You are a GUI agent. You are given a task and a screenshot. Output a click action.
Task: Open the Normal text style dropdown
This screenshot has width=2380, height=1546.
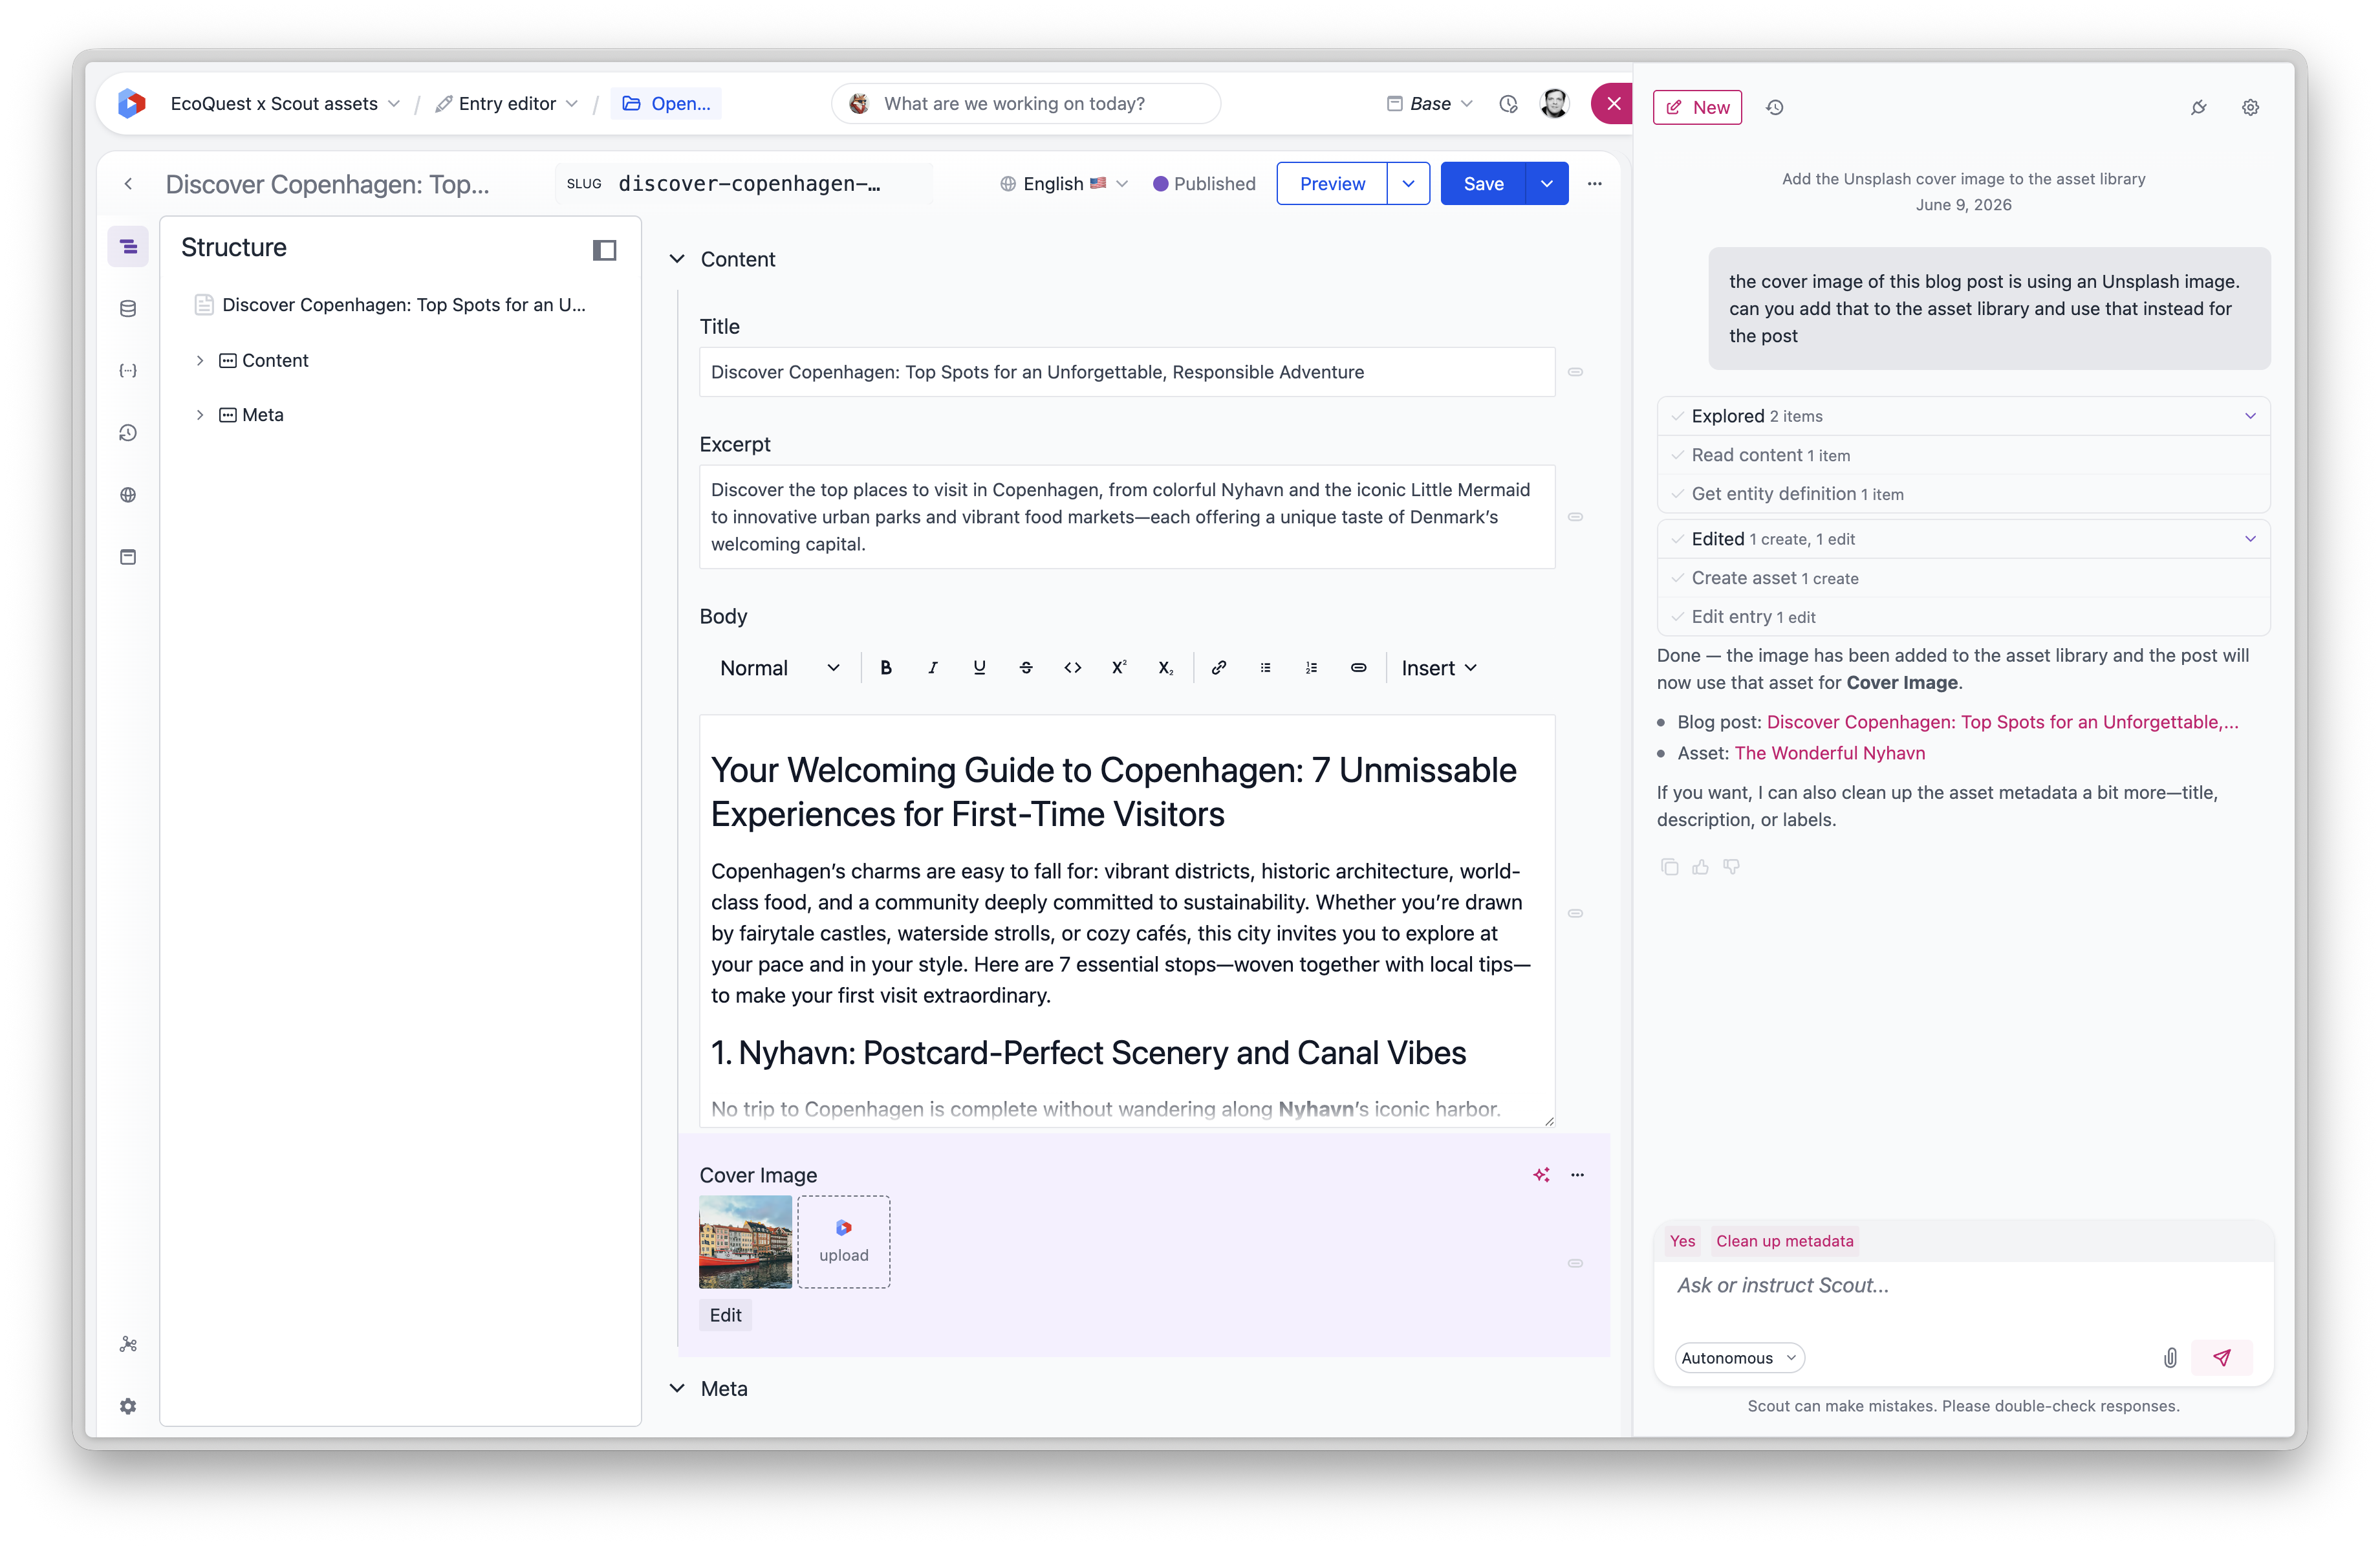(x=780, y=668)
